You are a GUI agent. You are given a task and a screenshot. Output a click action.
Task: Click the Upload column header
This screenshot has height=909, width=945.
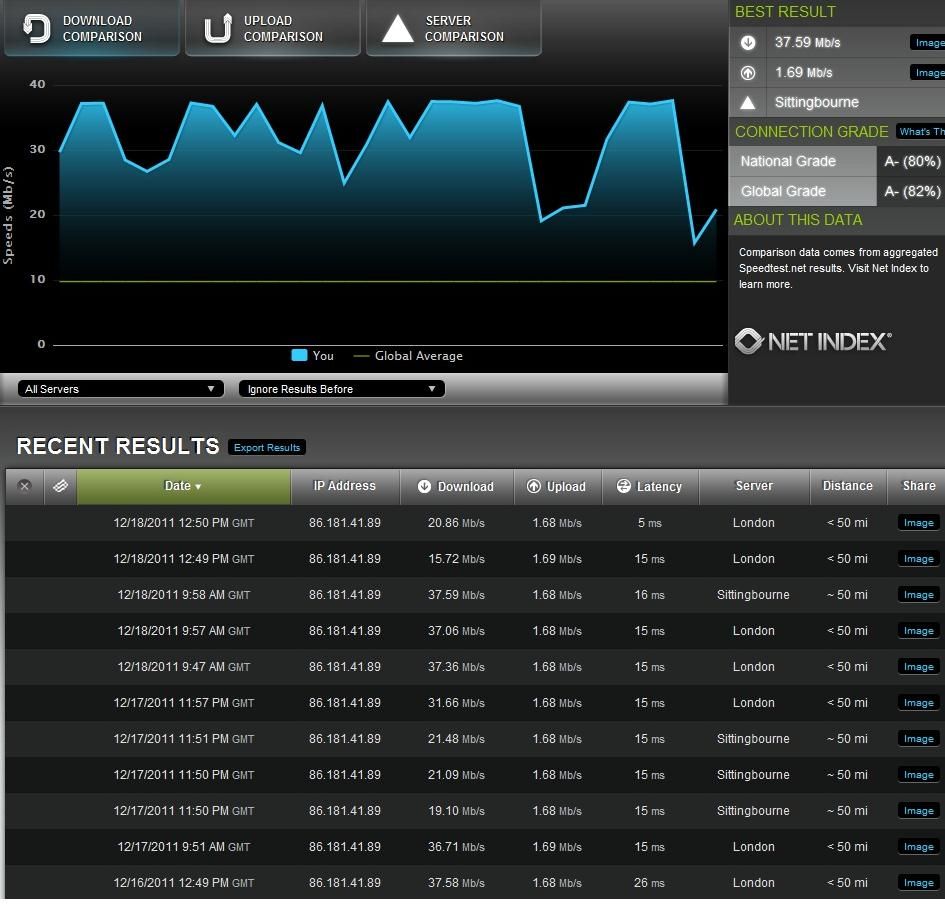[557, 487]
